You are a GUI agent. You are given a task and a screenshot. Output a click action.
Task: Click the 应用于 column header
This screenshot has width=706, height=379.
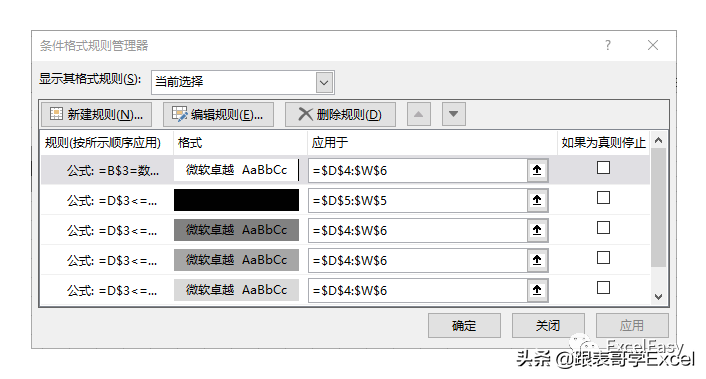[432, 143]
